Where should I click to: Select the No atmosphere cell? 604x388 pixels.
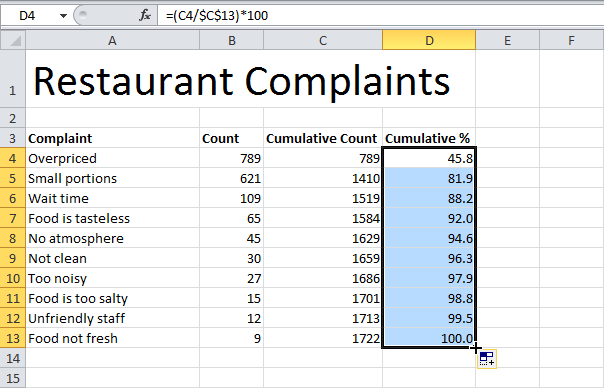click(x=112, y=239)
